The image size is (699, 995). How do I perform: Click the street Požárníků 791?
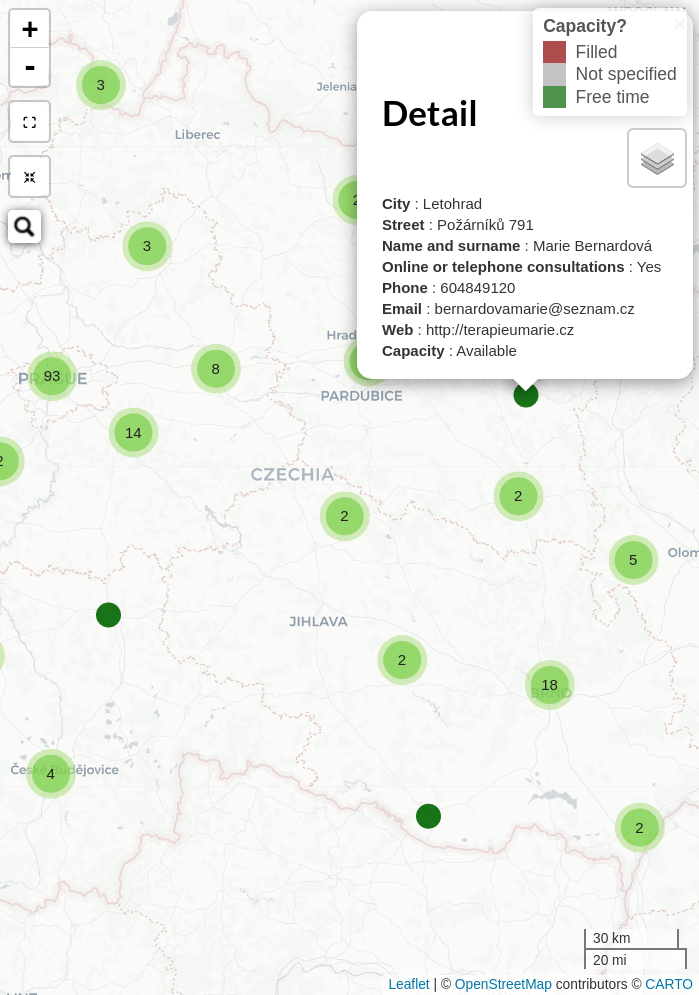click(485, 225)
